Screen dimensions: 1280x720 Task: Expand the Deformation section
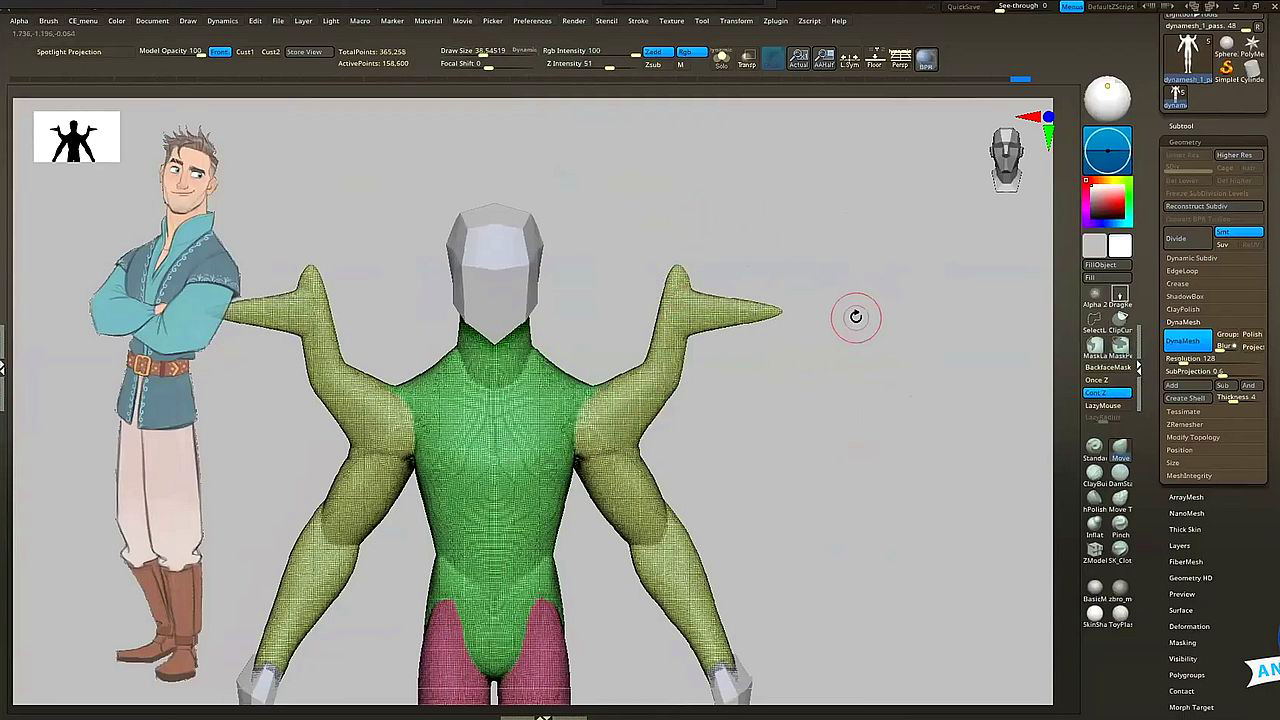pos(1189,626)
